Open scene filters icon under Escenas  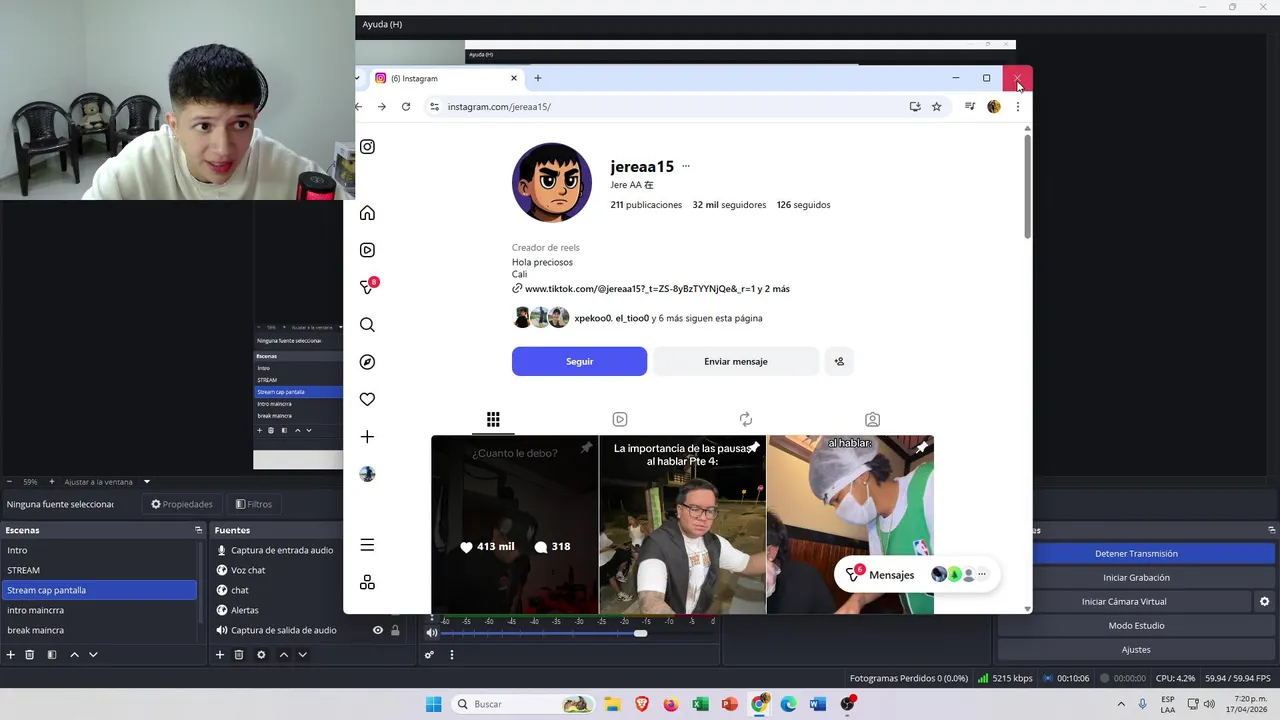tap(52, 655)
